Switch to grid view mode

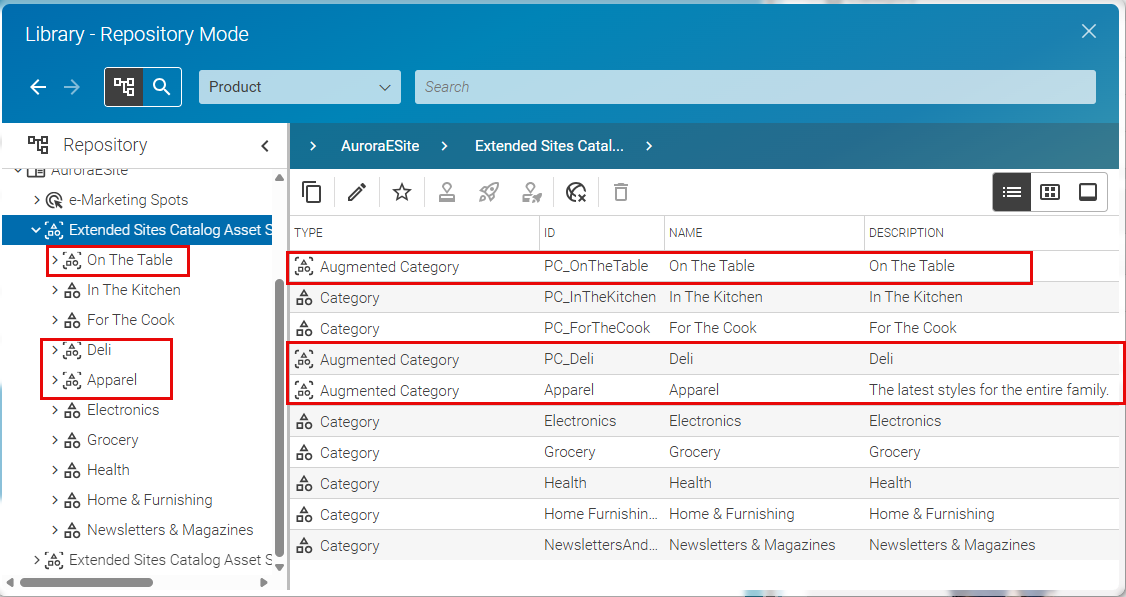point(1049,191)
